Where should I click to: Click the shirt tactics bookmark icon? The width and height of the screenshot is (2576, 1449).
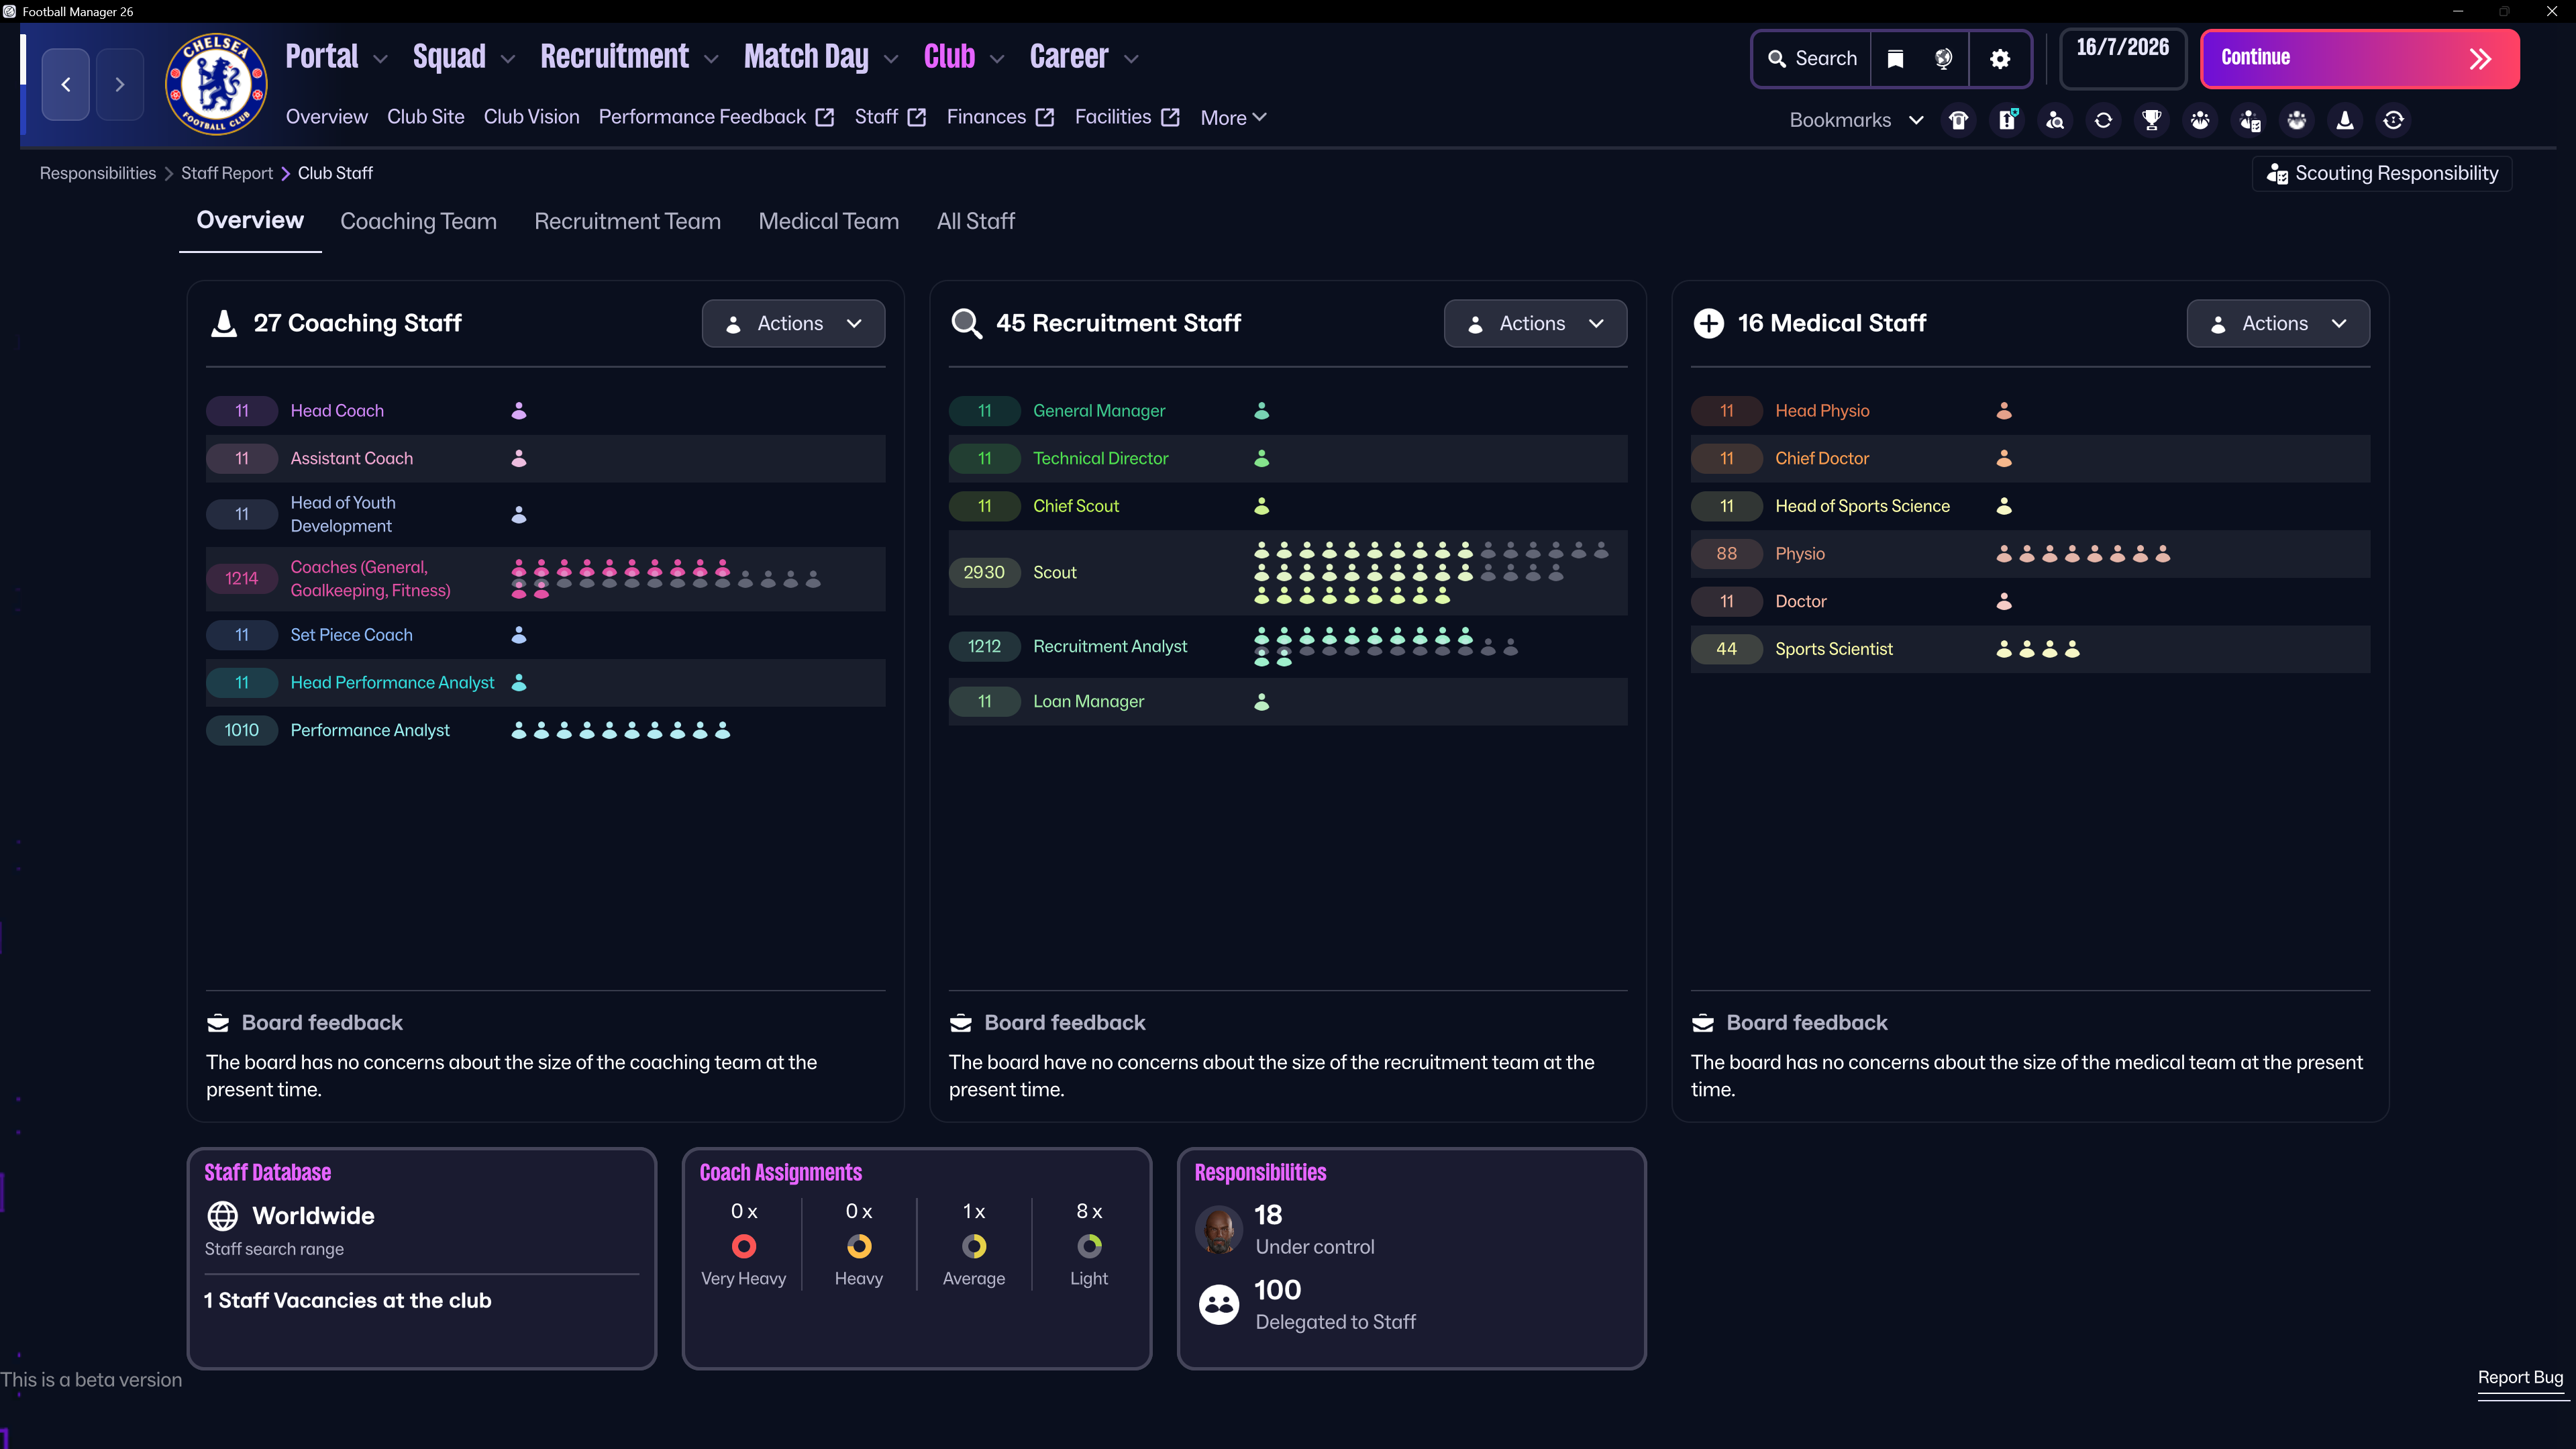(x=1958, y=120)
